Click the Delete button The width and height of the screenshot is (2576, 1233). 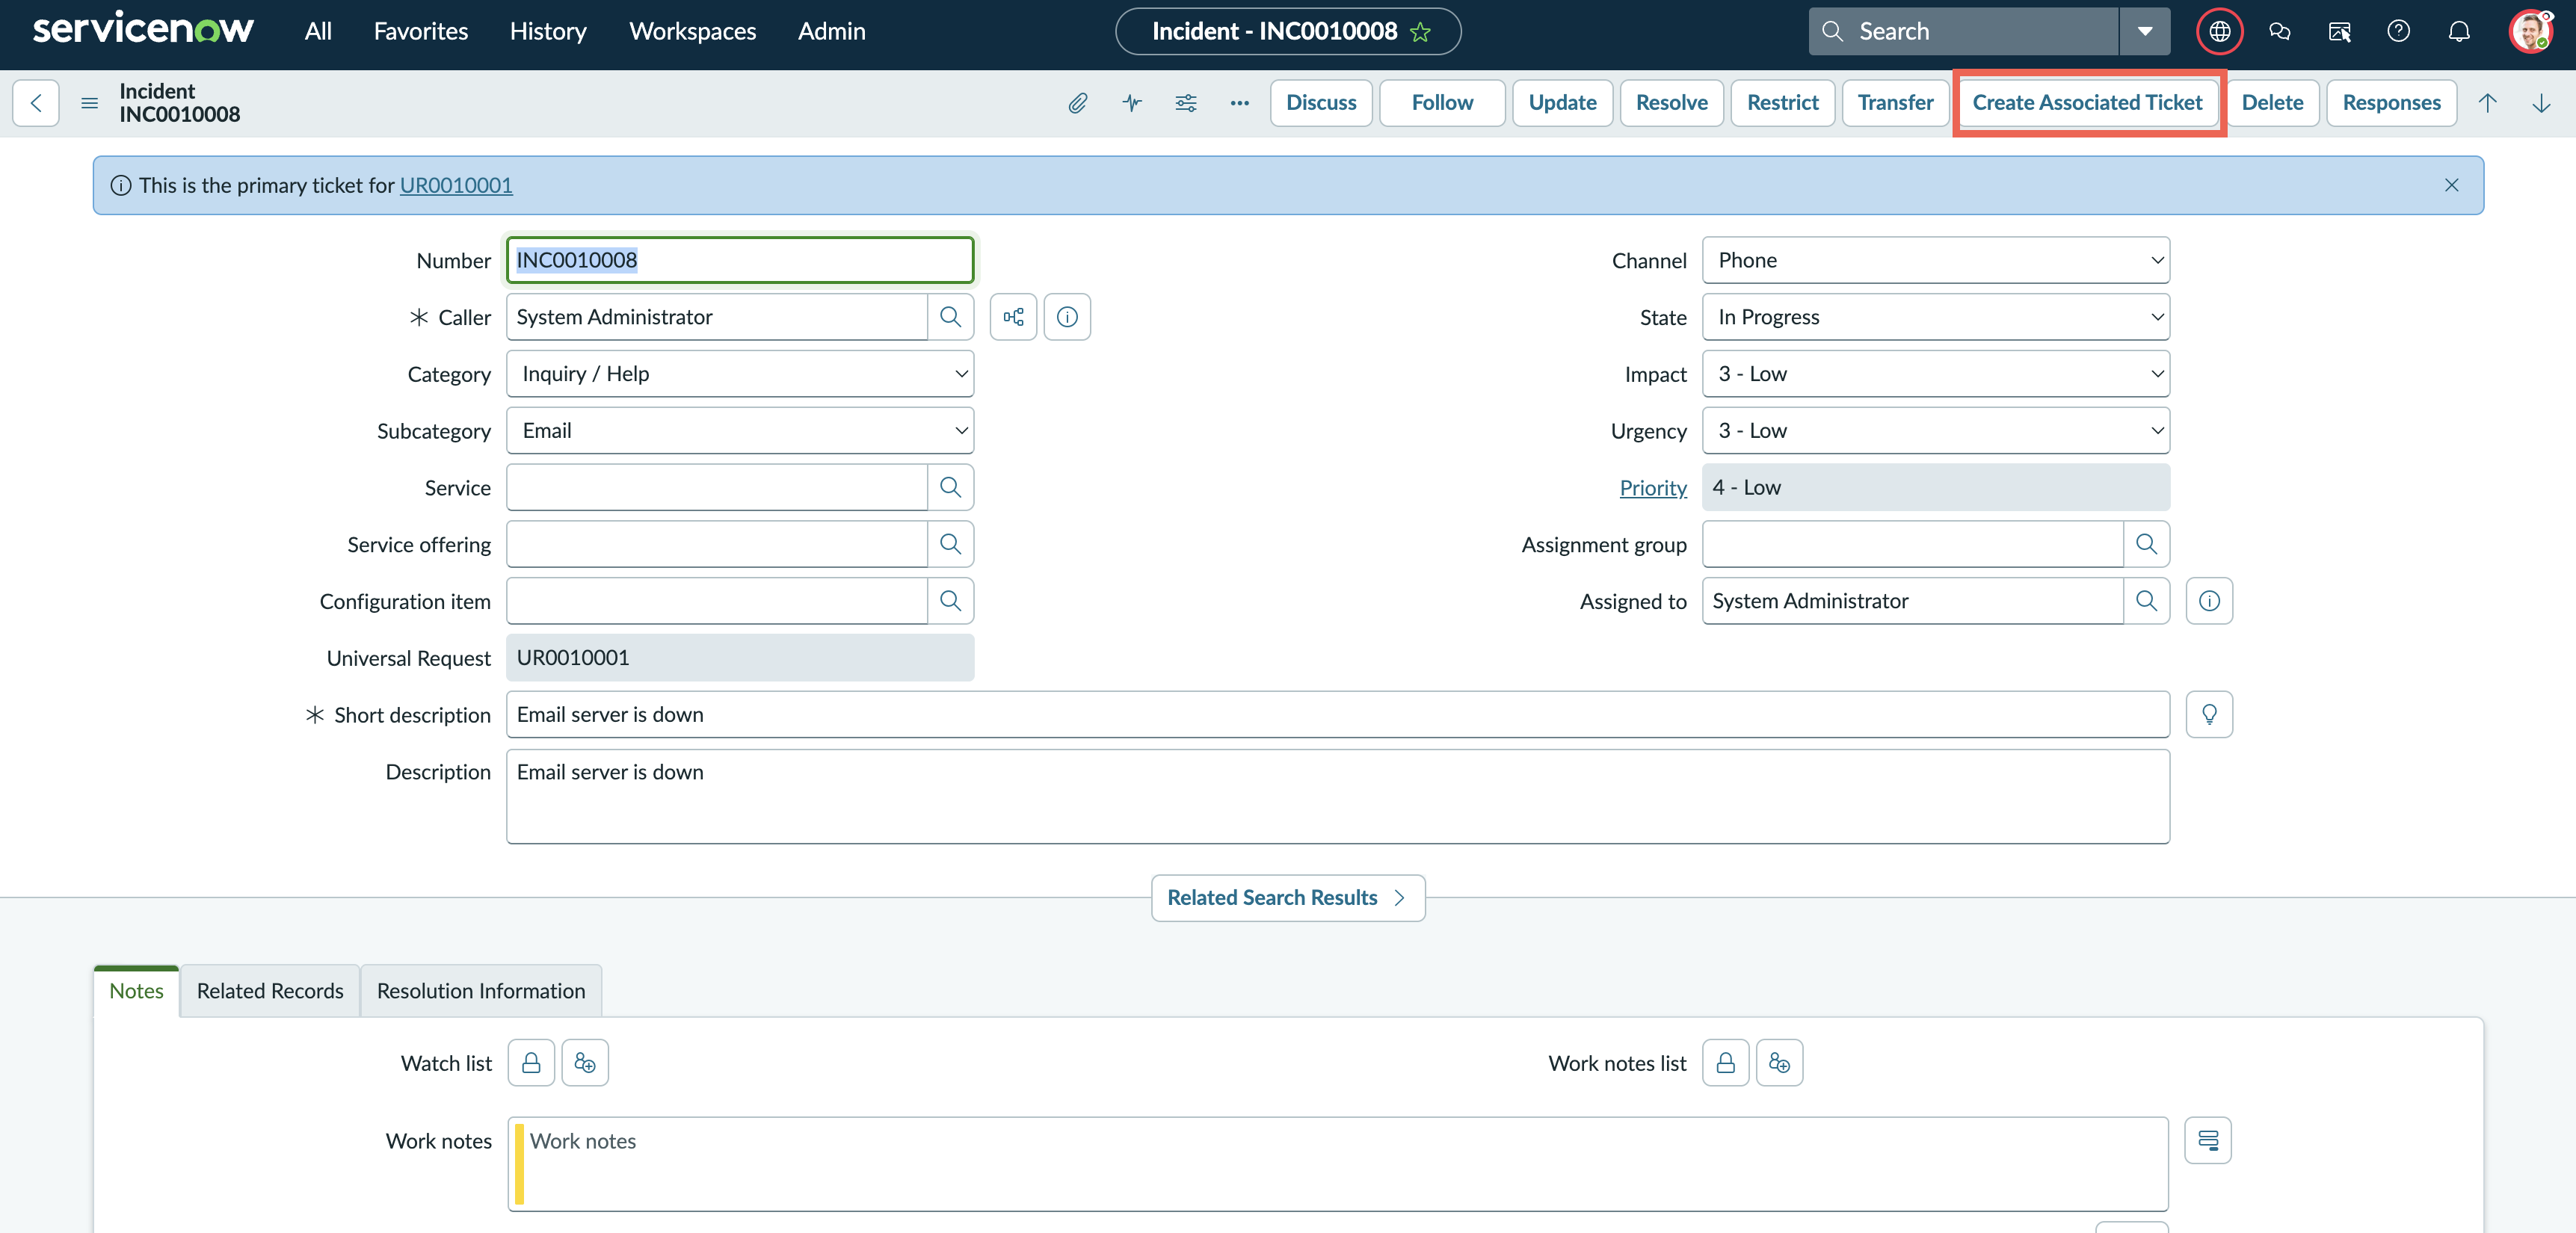(2272, 103)
